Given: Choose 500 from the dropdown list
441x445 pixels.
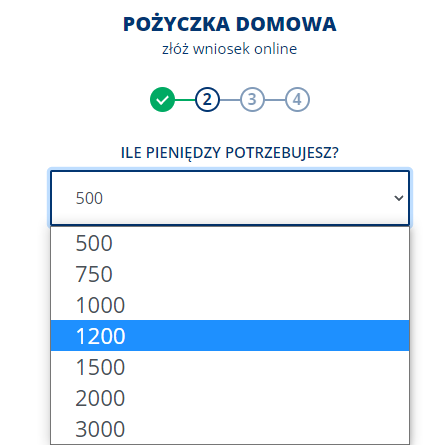Looking at the screenshot, I should click(230, 243).
